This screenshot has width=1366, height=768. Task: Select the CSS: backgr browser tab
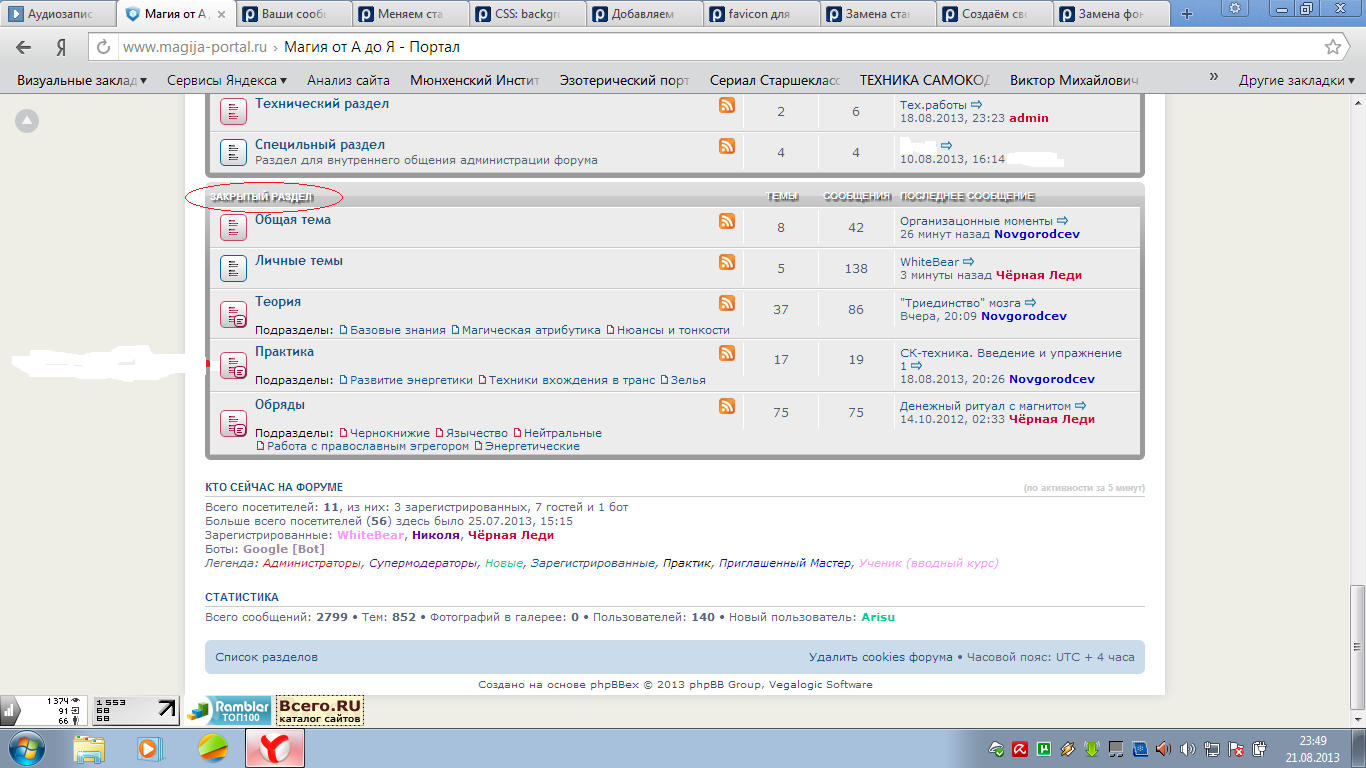click(x=527, y=14)
